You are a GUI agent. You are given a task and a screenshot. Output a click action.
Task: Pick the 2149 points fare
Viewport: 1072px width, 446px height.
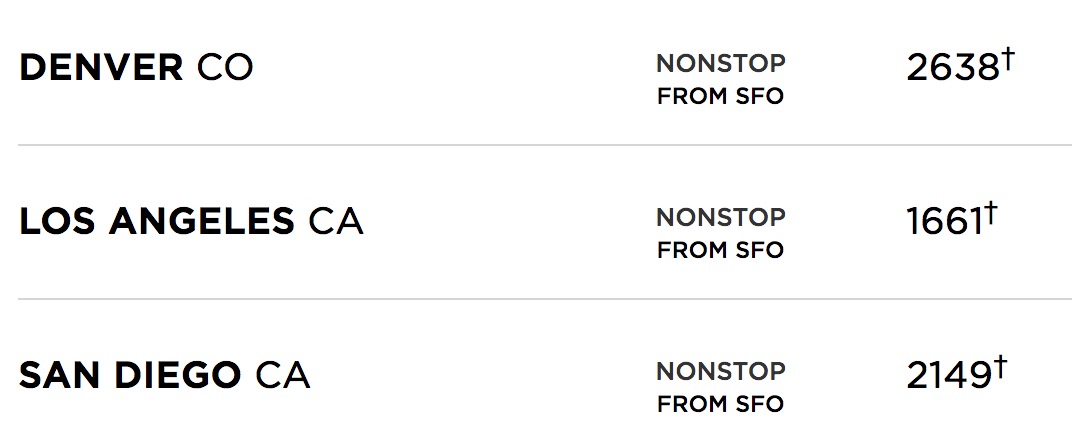(949, 376)
